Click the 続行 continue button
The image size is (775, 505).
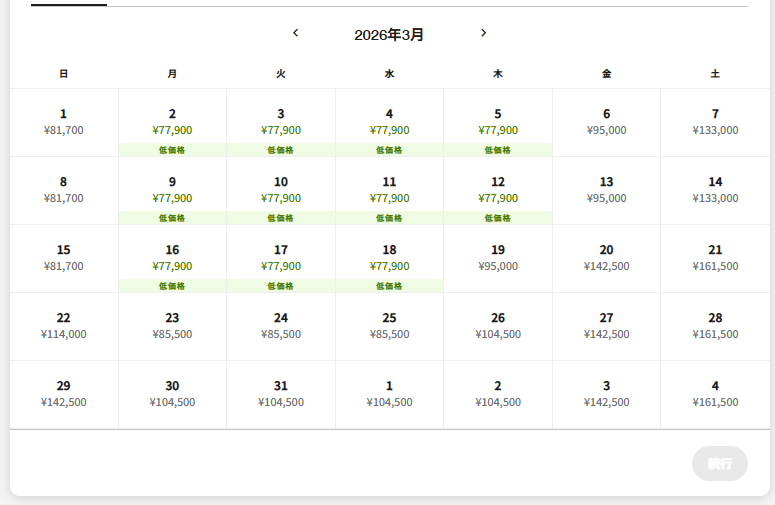[719, 463]
